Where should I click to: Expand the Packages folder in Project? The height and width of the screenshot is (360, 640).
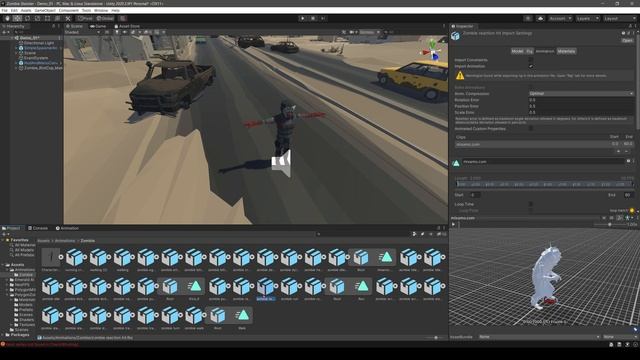pos(3,335)
